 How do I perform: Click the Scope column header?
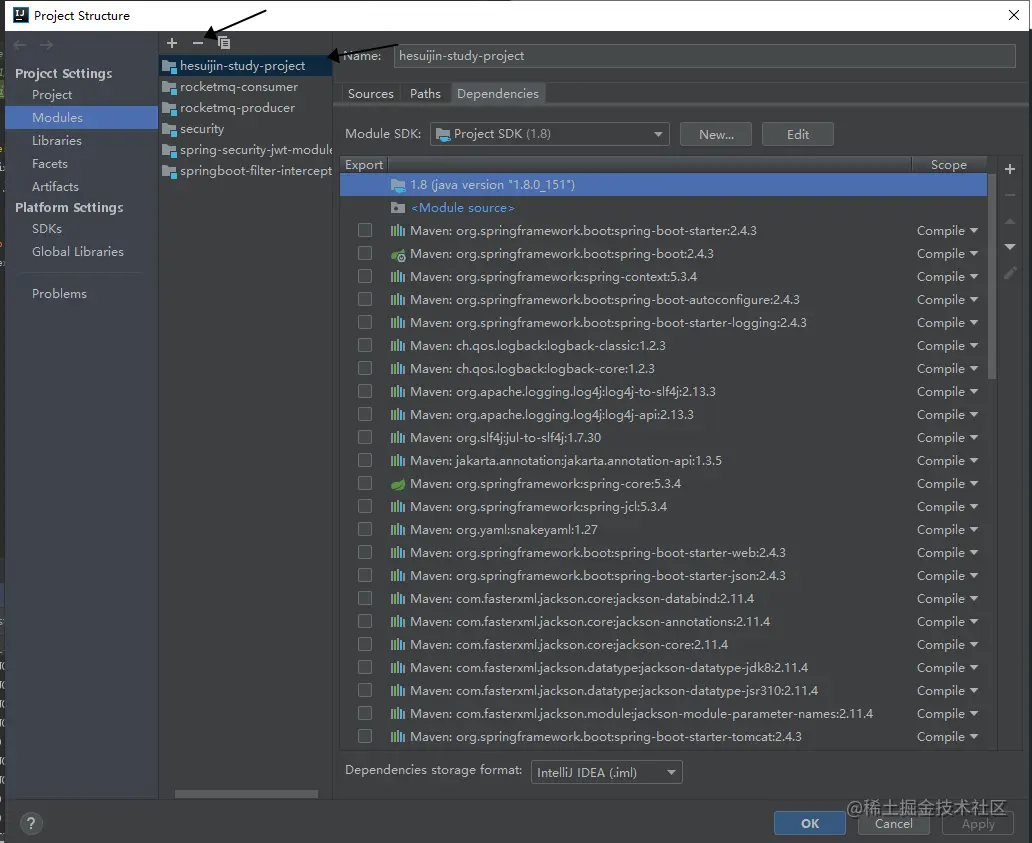click(948, 165)
